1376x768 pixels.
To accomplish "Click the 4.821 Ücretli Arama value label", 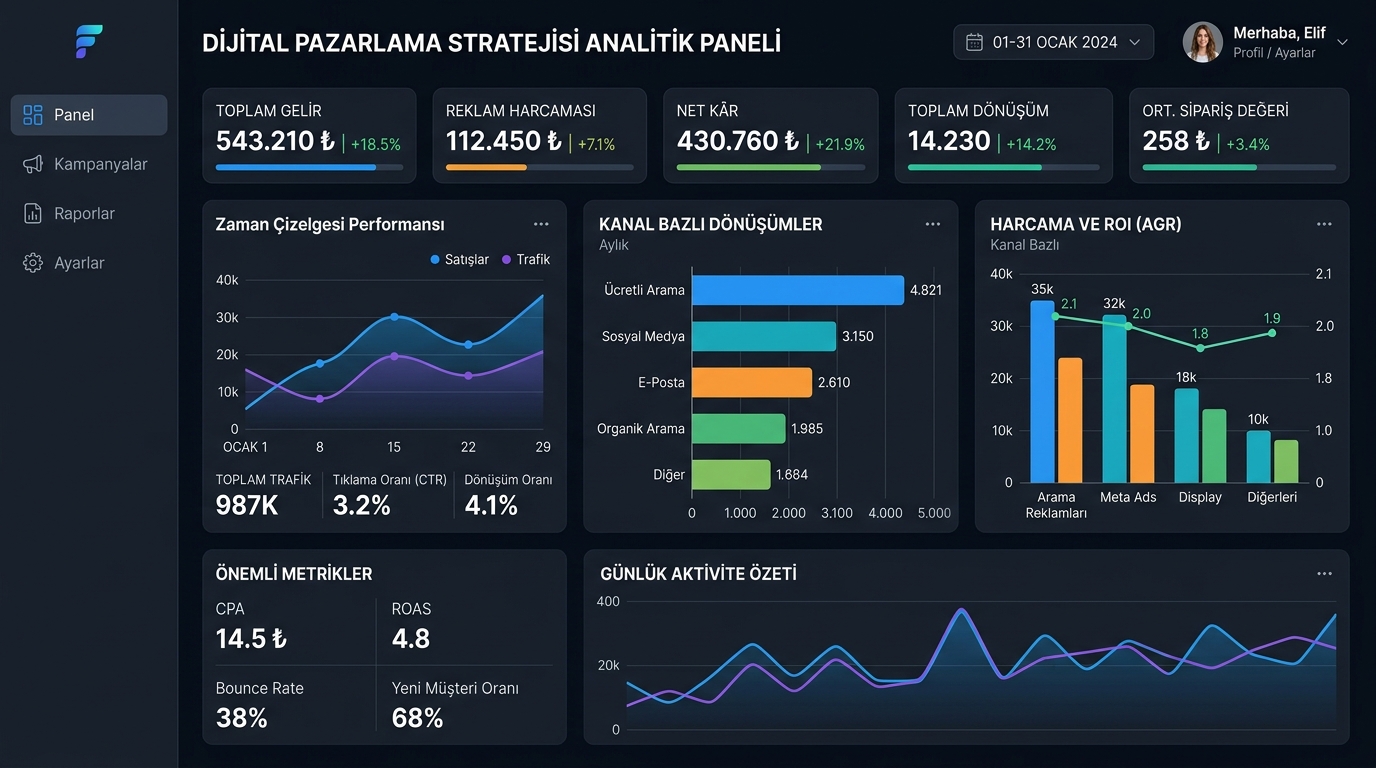I will click(x=926, y=290).
